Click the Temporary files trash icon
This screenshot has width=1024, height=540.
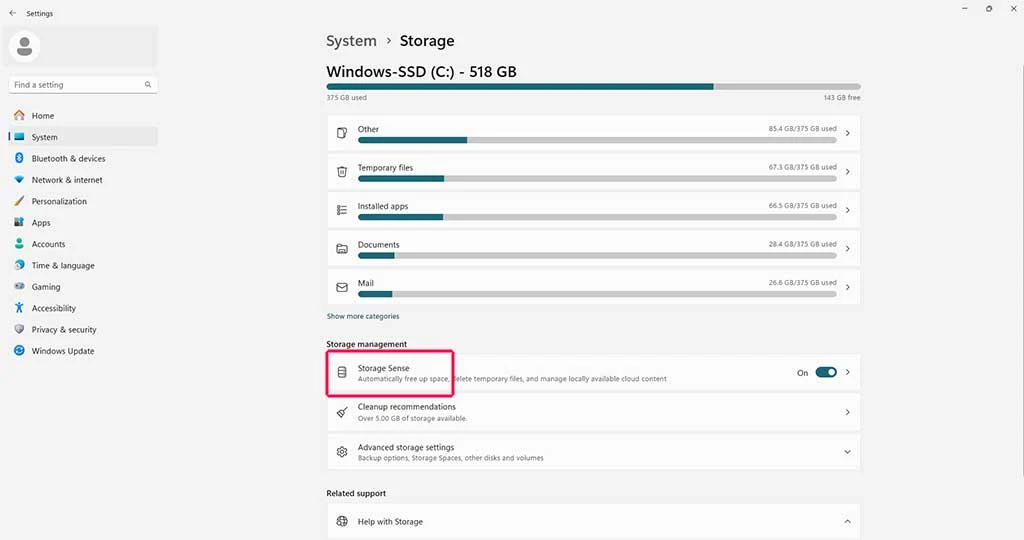[342, 172]
